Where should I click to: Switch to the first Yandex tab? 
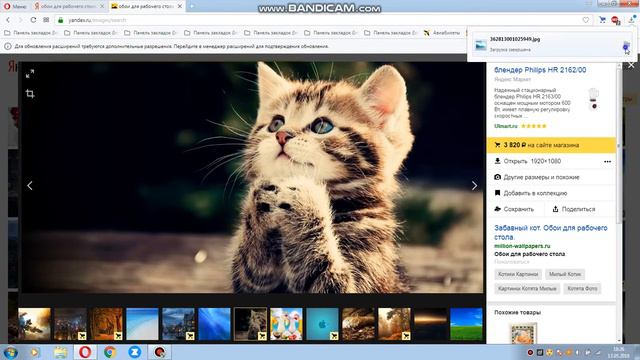click(68, 6)
